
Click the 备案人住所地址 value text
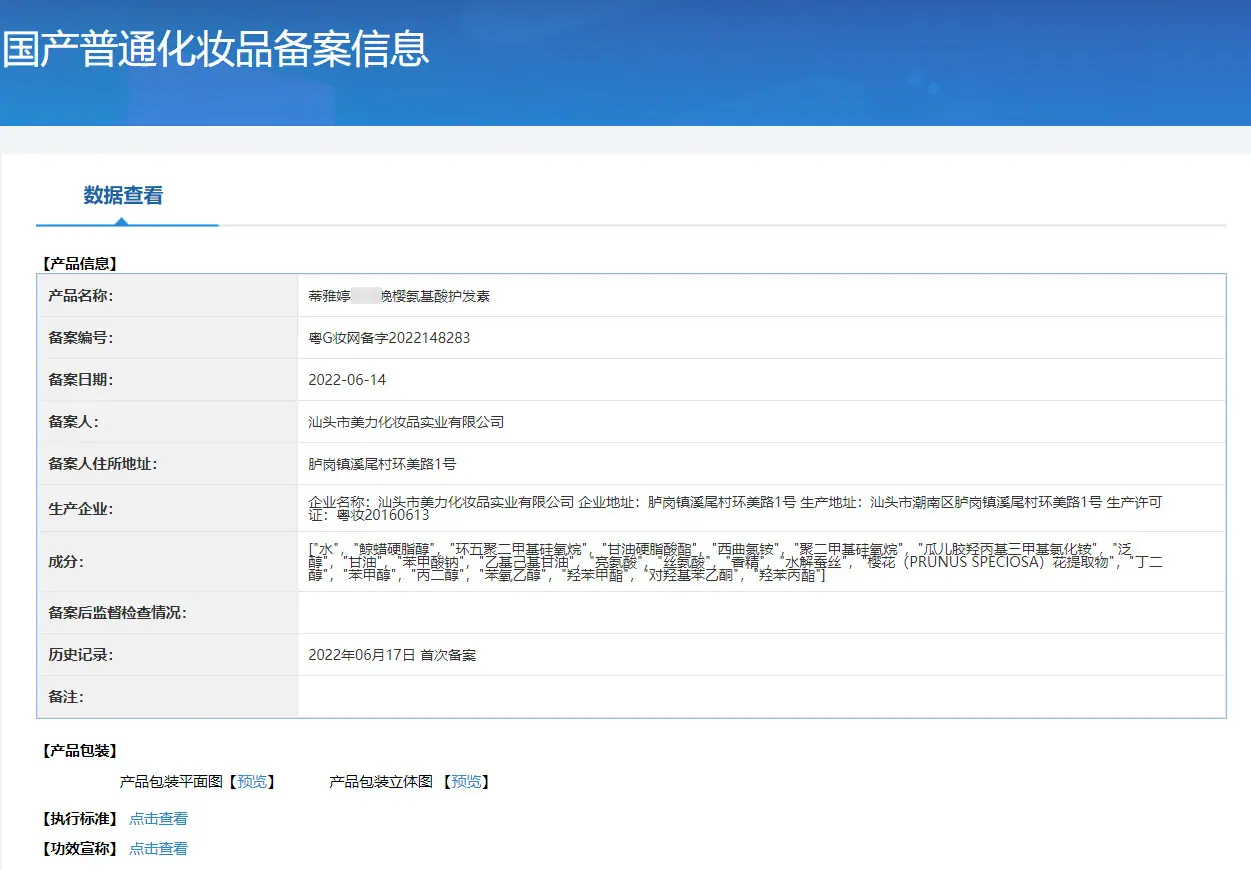tap(383, 464)
